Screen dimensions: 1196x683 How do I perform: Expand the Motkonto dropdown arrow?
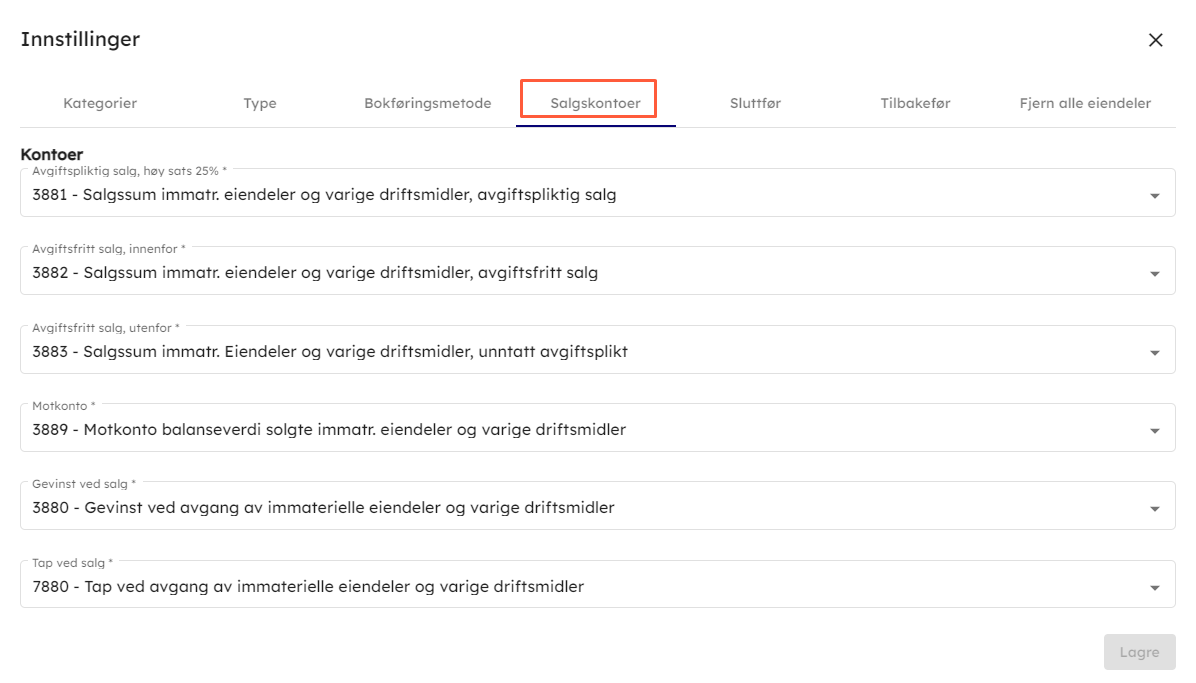[1155, 431]
